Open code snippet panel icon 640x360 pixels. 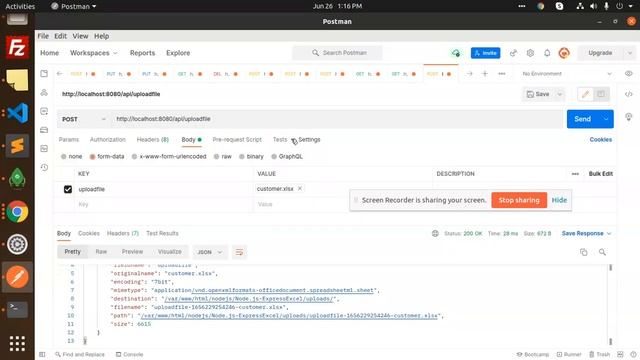click(629, 94)
